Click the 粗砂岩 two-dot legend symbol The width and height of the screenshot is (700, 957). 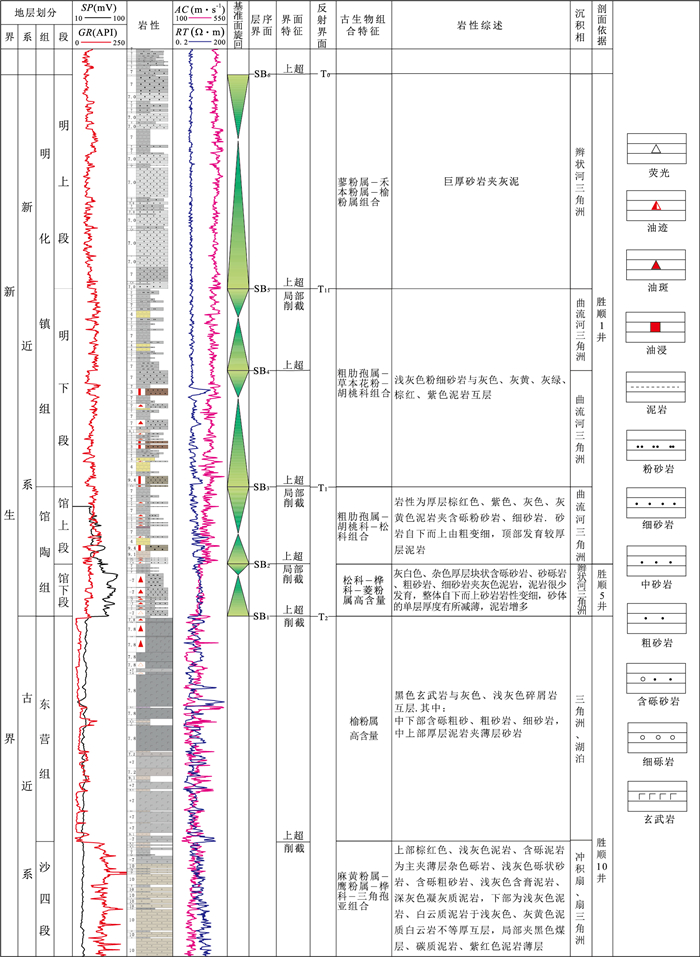[x=656, y=619]
